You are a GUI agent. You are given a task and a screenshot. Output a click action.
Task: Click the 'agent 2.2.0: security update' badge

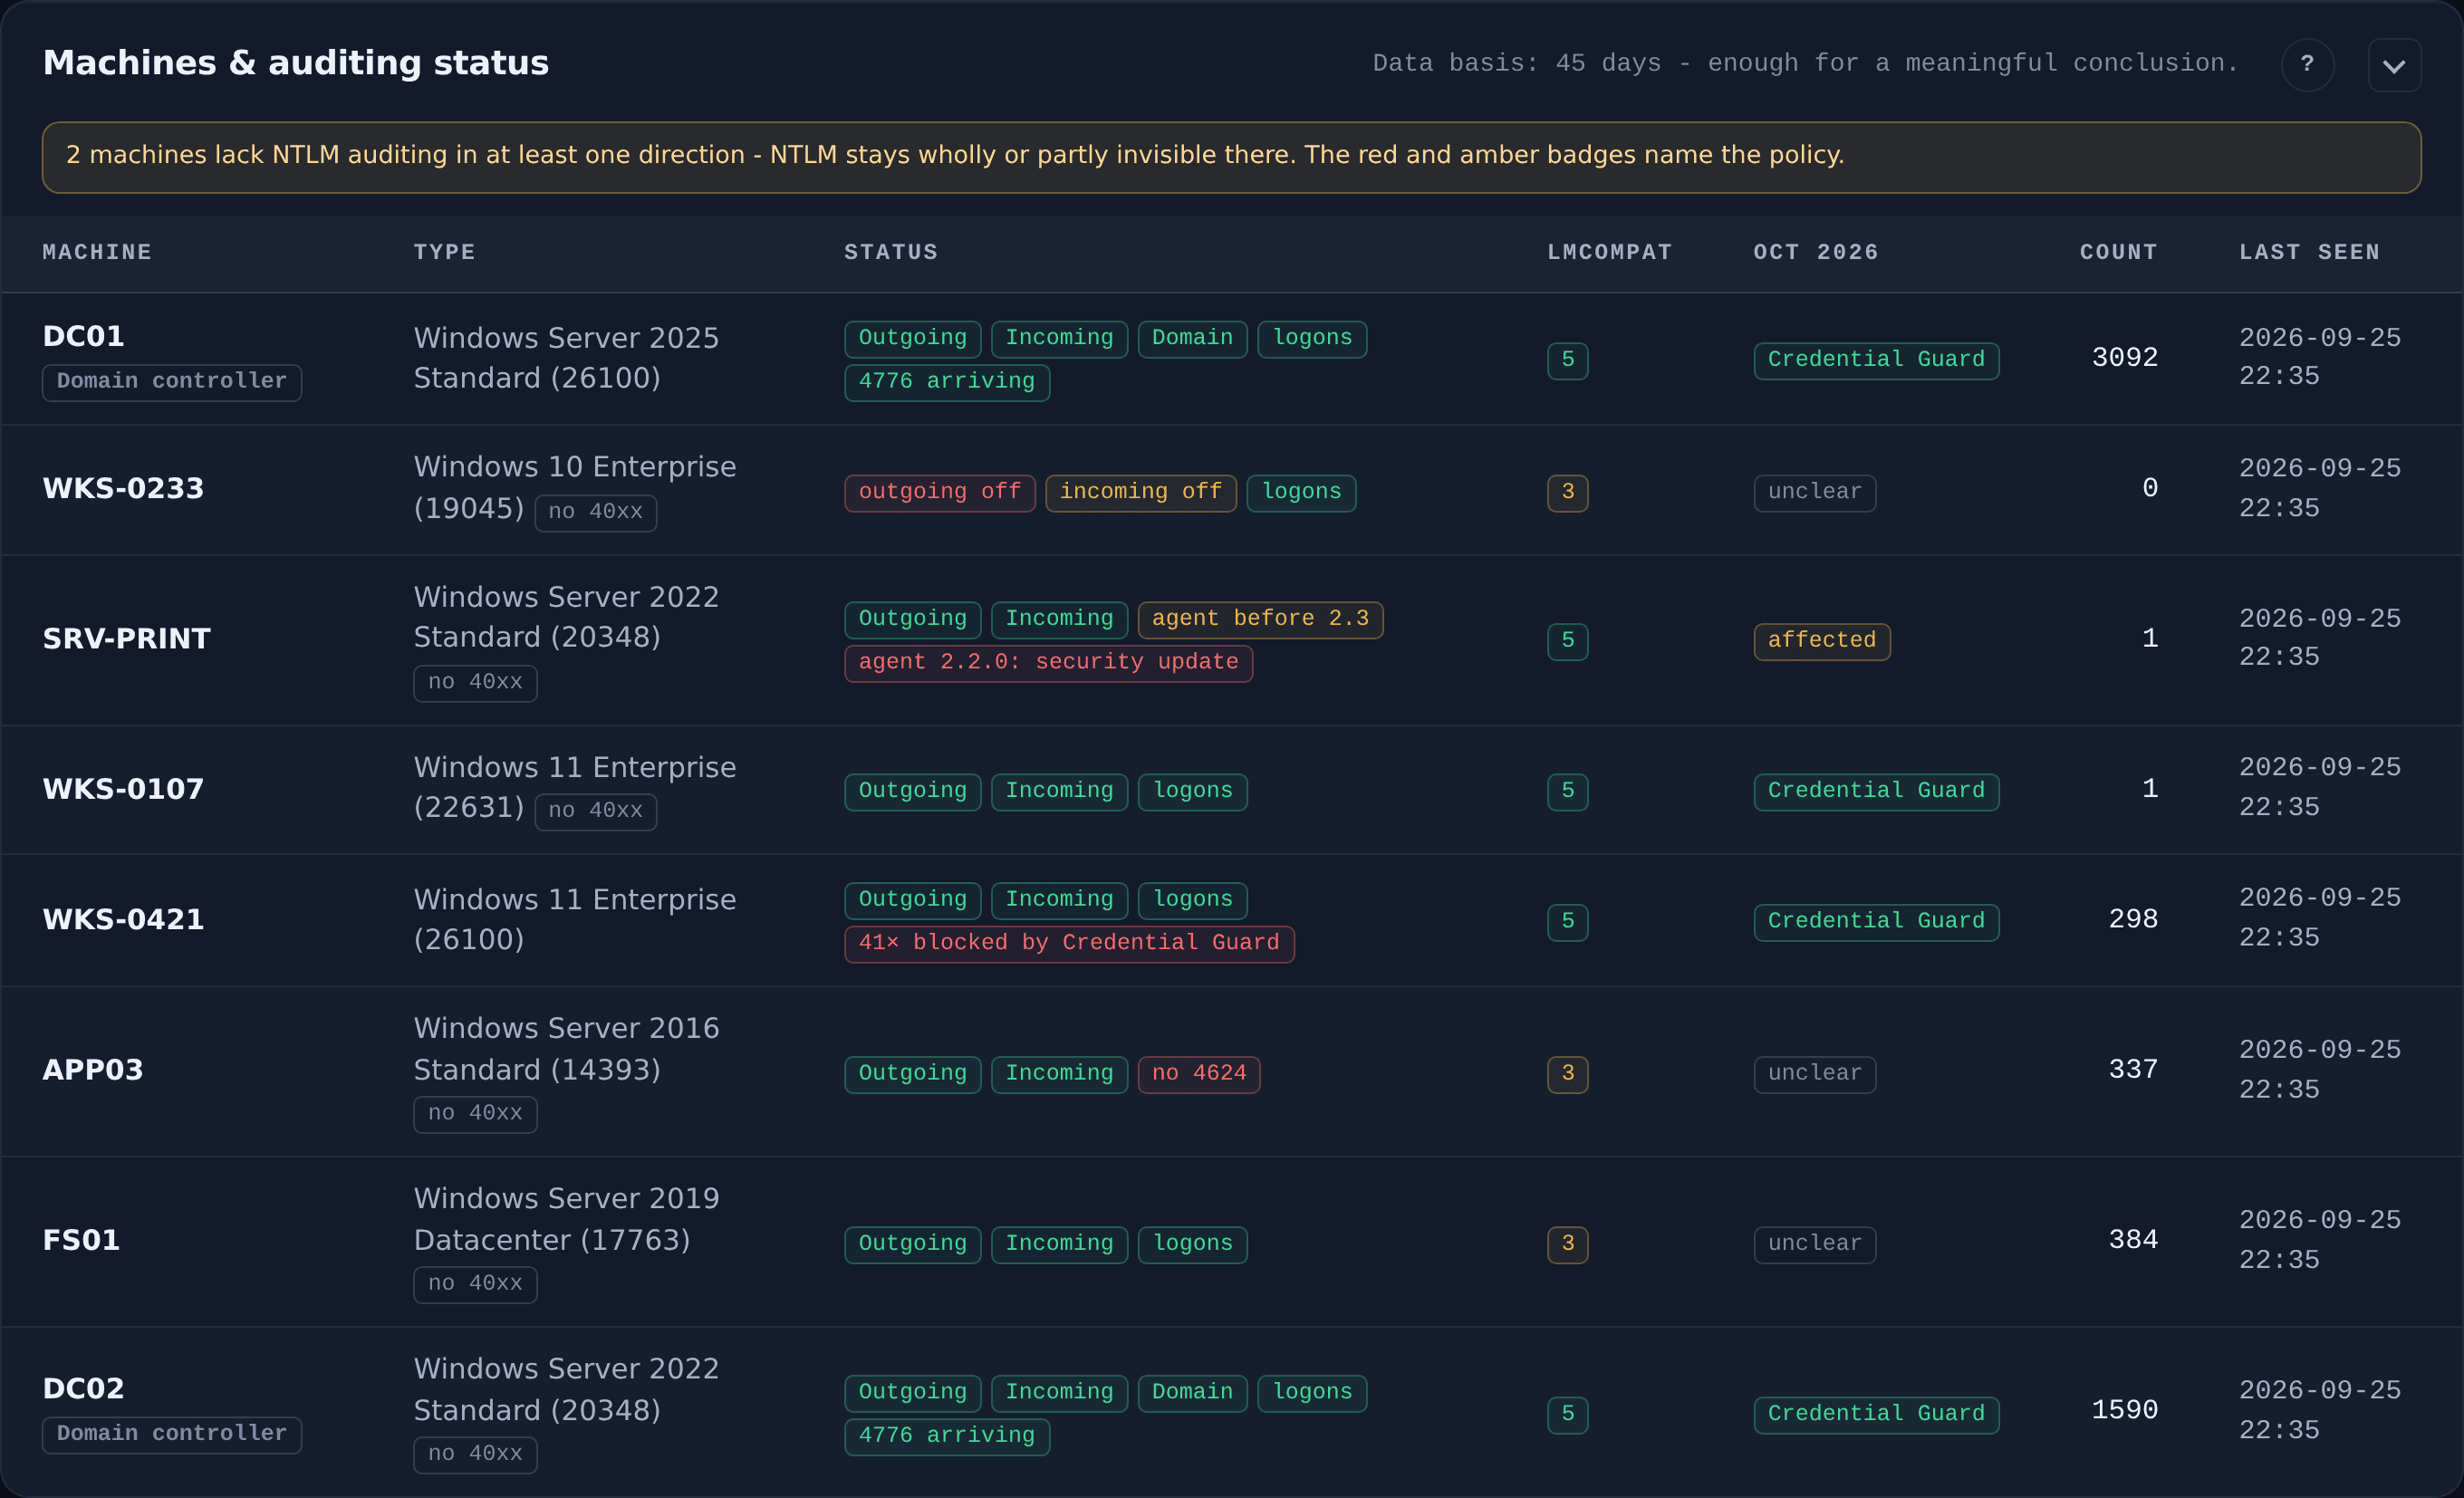coord(1048,662)
